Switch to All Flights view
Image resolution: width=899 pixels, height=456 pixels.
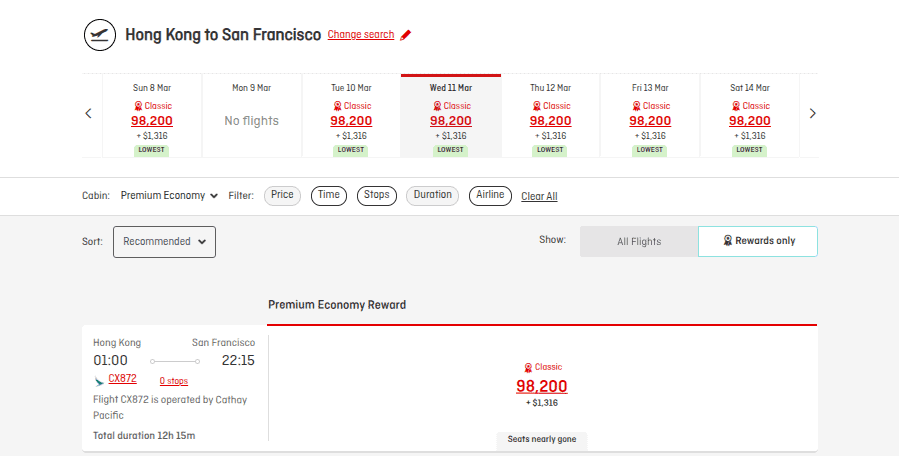[639, 241]
